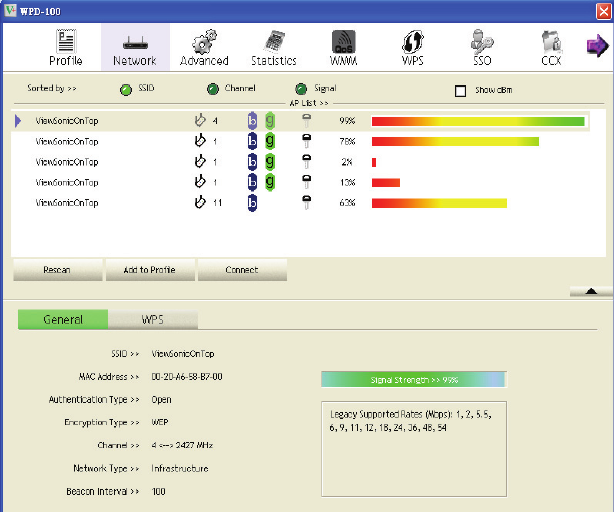Open the Profile page icon

(66, 41)
